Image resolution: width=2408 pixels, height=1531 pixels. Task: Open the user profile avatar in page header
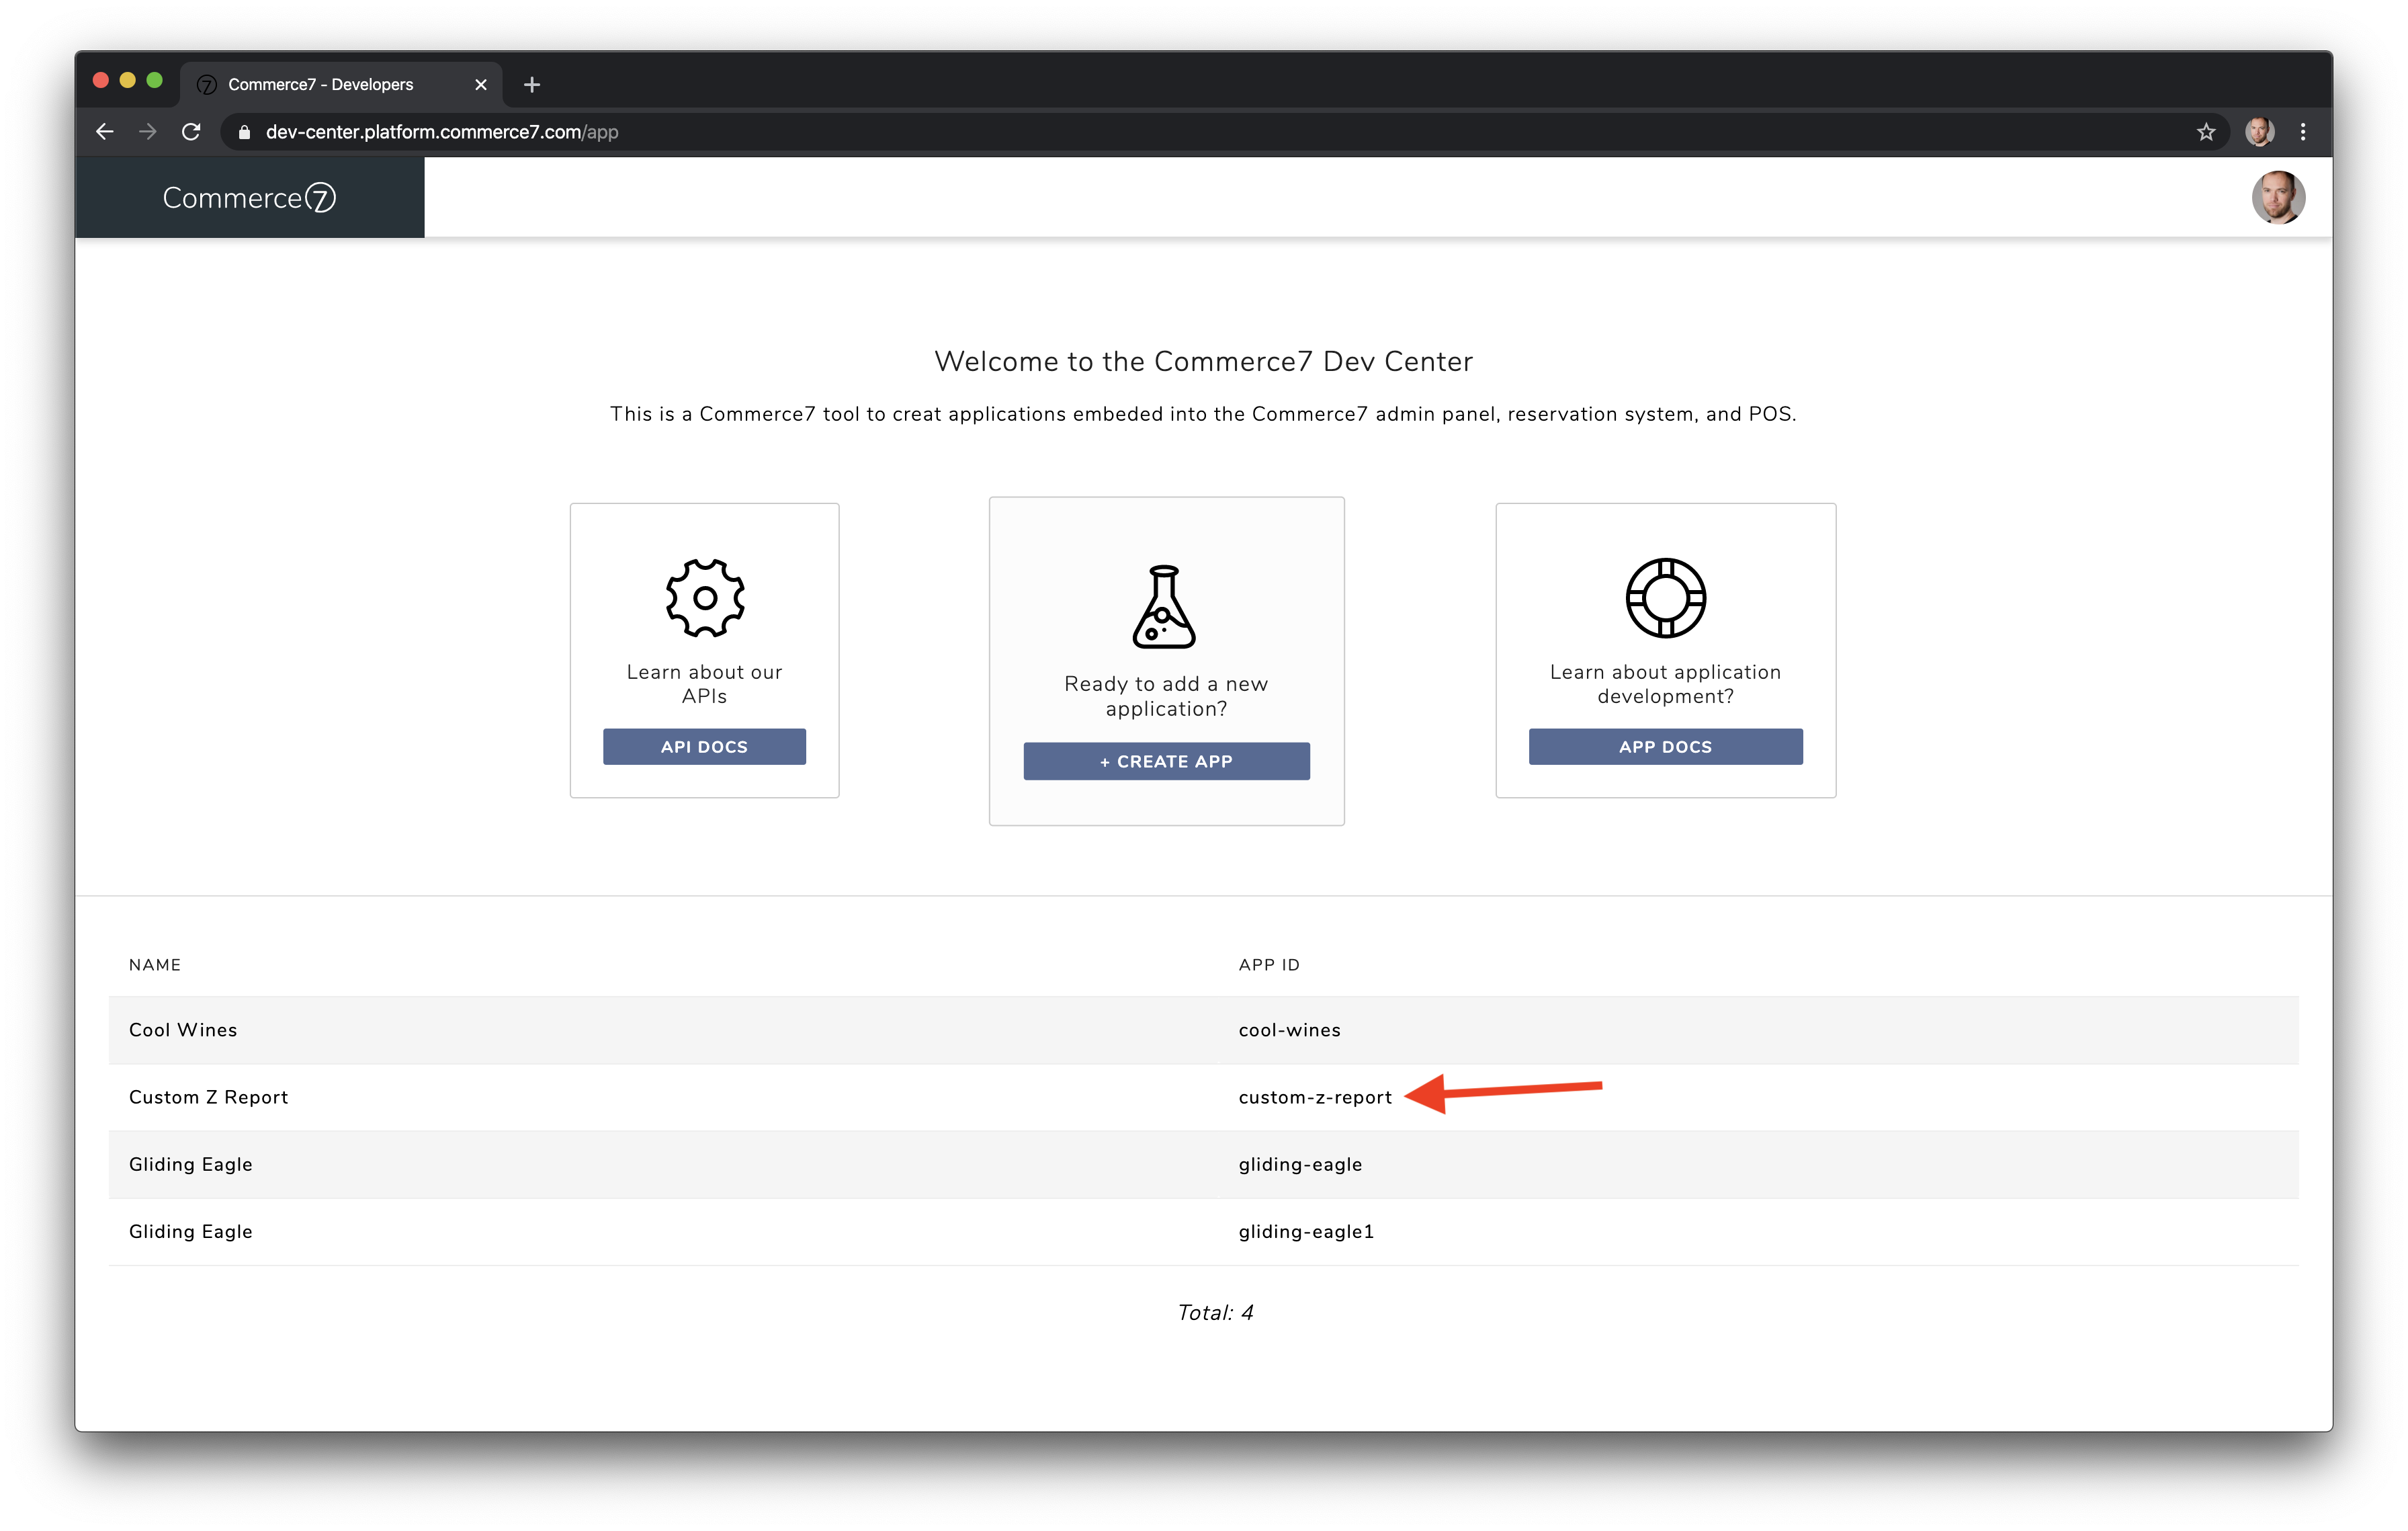[2278, 198]
